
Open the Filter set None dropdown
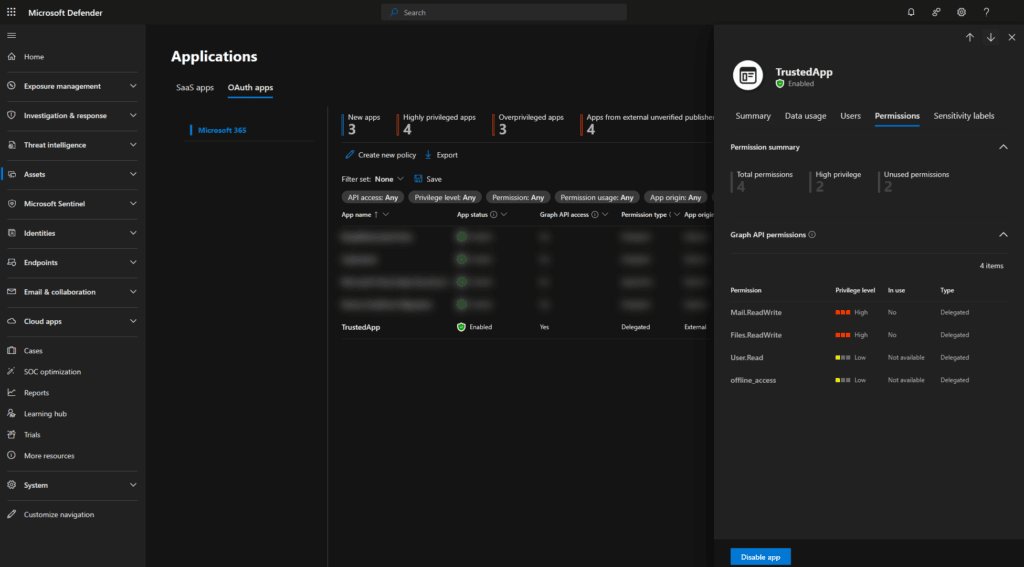pyautogui.click(x=389, y=179)
